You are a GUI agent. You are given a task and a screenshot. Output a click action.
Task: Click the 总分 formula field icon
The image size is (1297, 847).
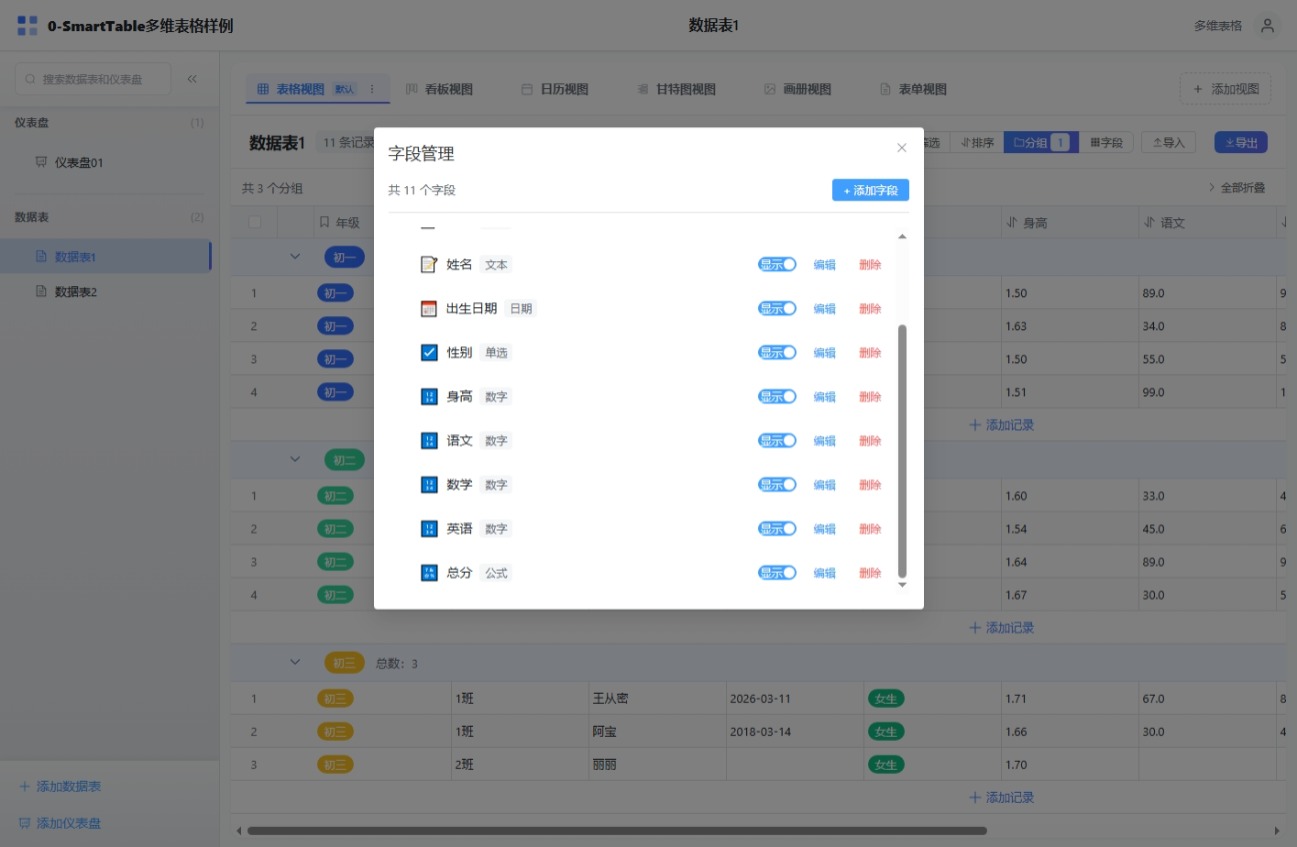(x=429, y=573)
